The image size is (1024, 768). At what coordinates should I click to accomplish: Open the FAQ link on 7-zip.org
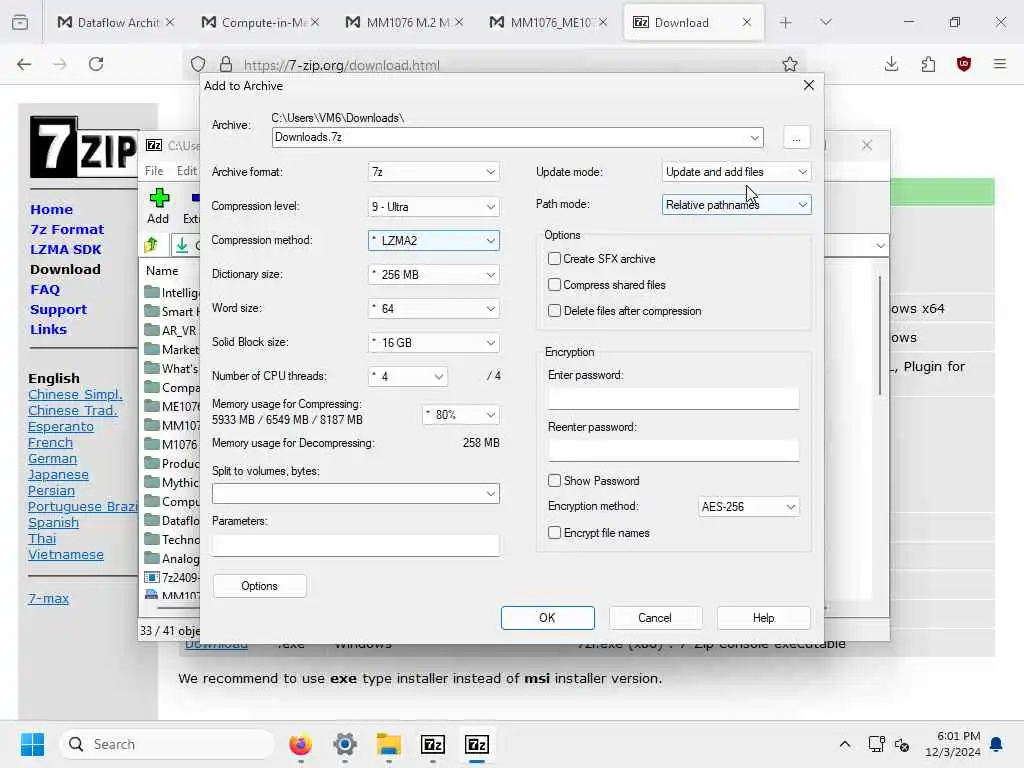(45, 289)
